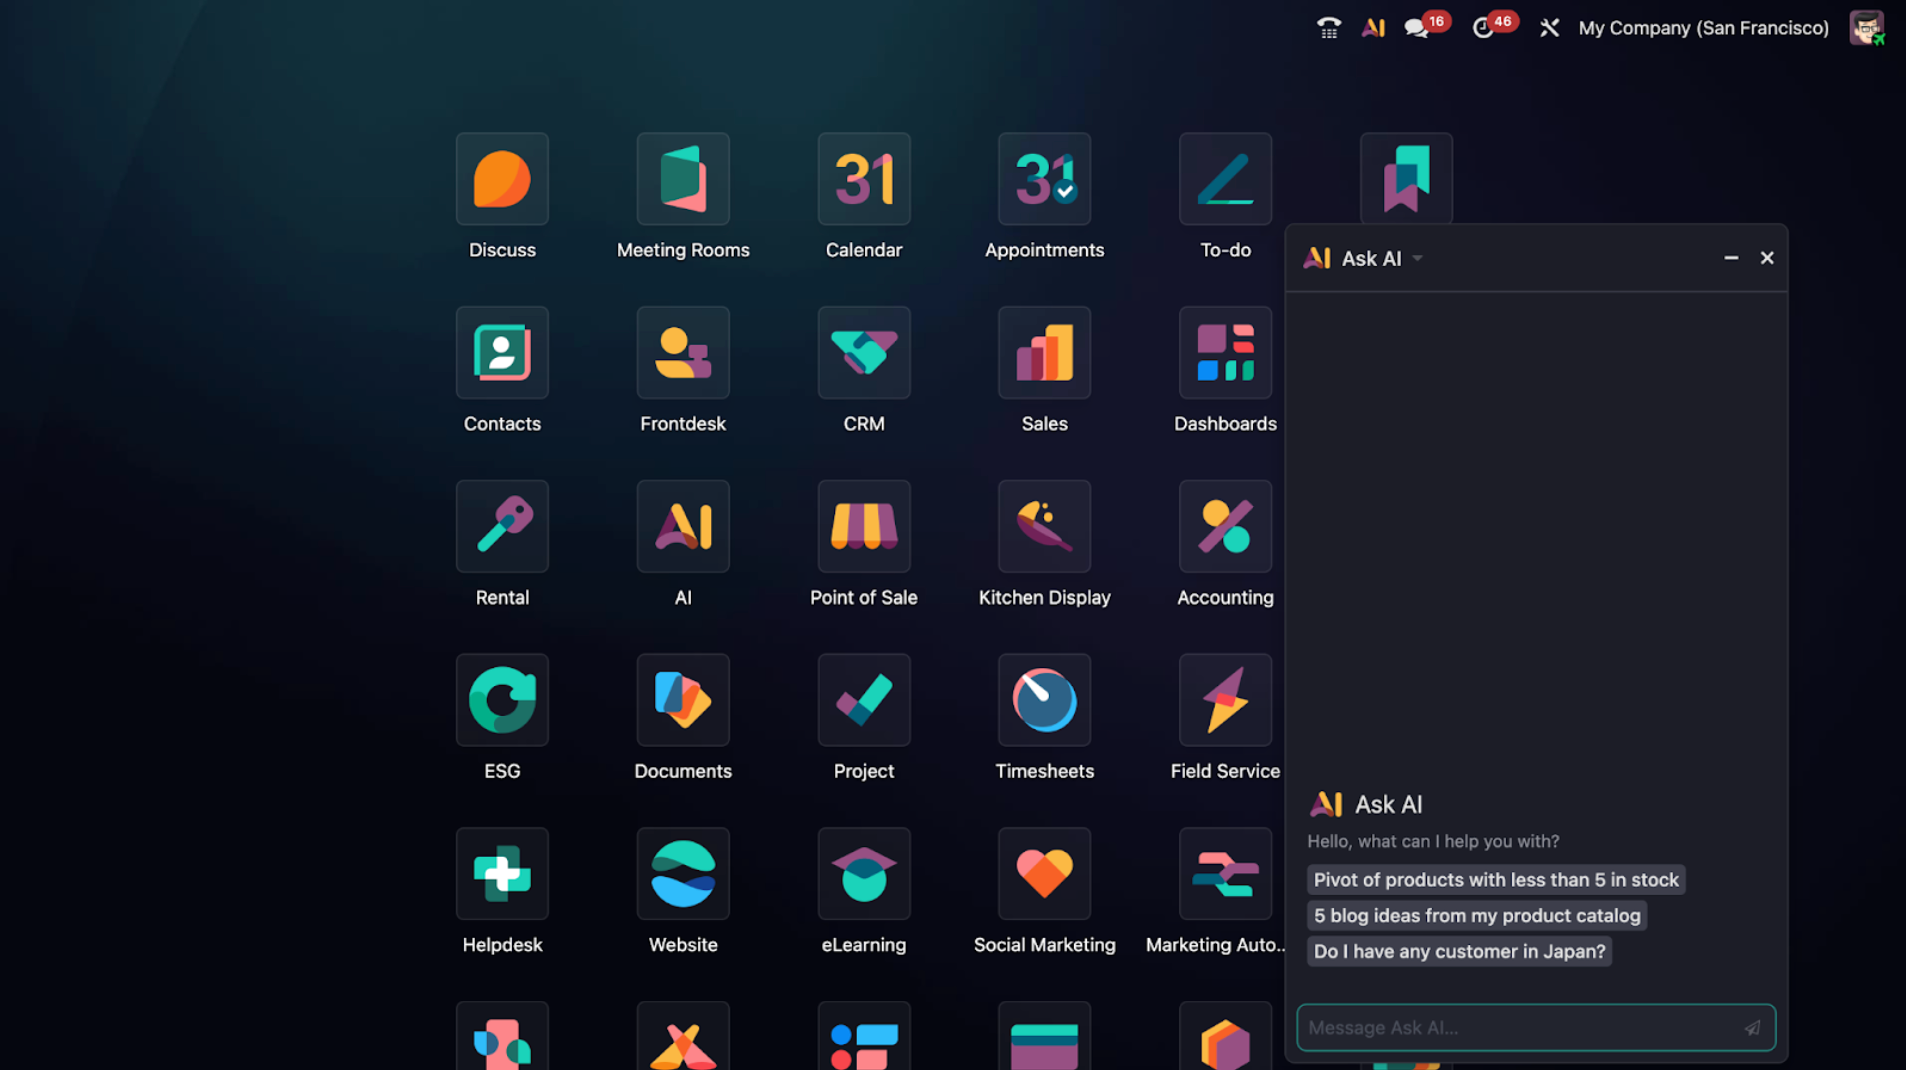Choose 'Do I have any customer in Japan?' suggestion
The height and width of the screenshot is (1070, 1906).
1459,952
